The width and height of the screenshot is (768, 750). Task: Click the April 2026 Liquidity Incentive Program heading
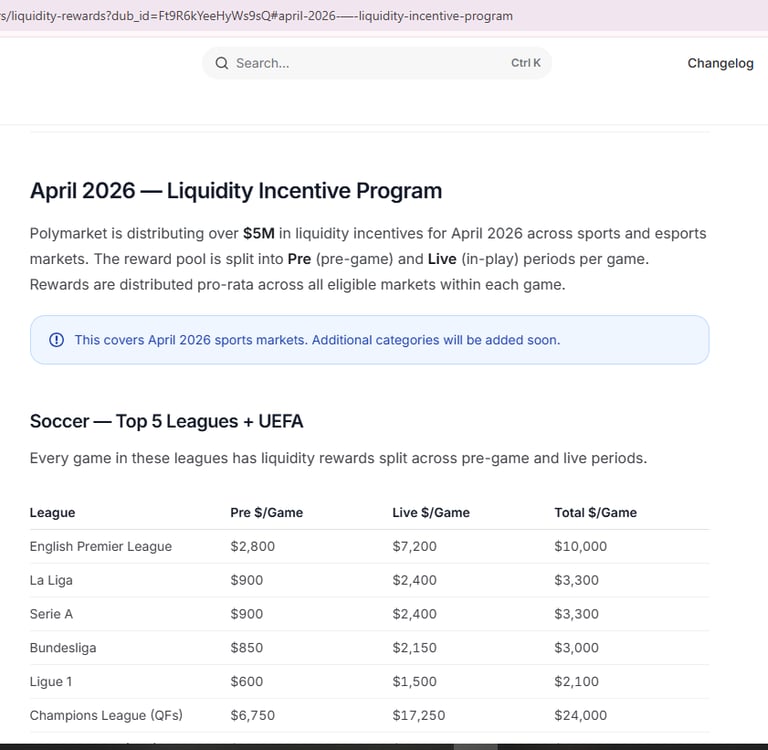236,190
